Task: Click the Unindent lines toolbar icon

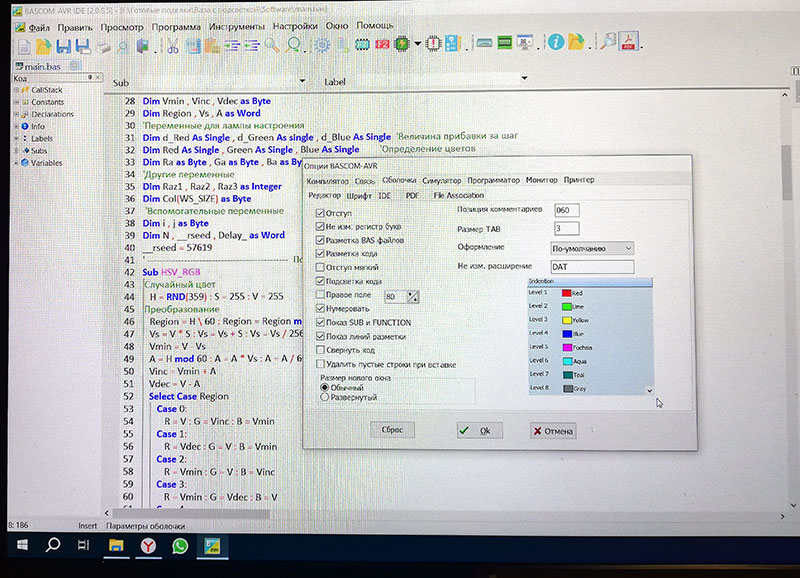Action: pos(252,46)
